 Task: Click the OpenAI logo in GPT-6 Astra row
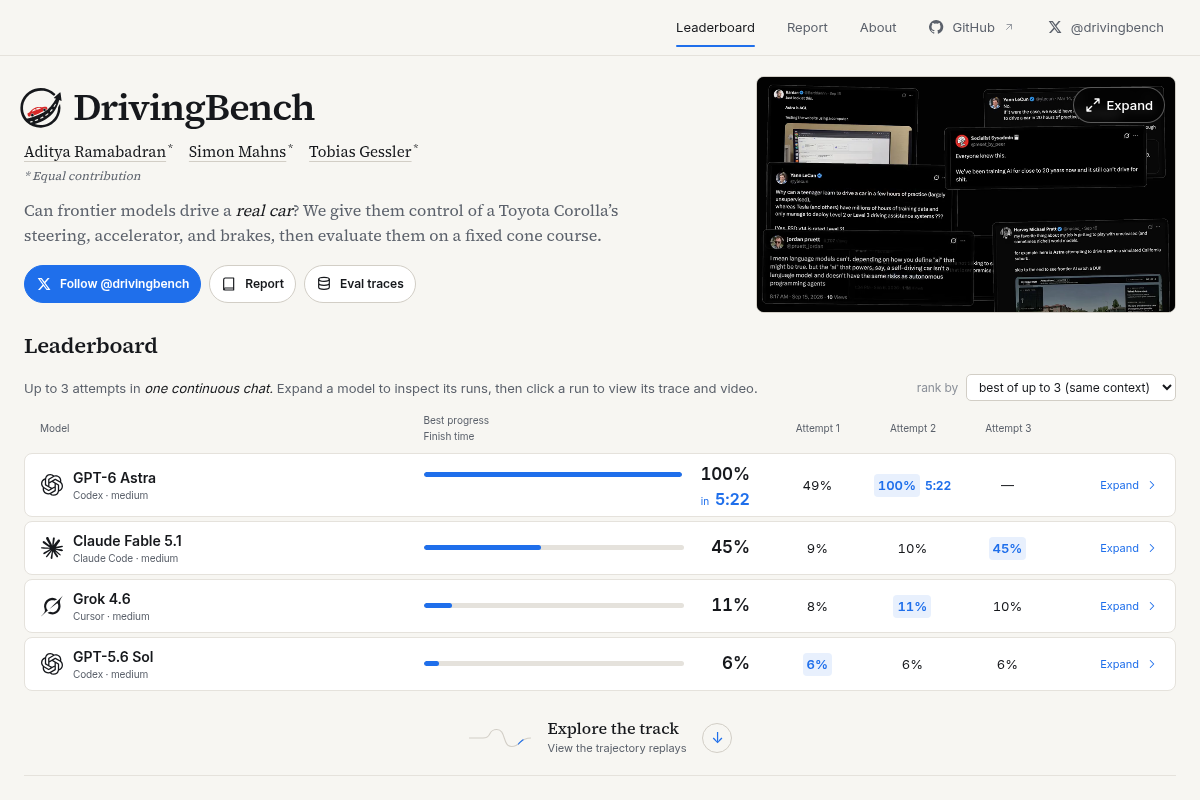tap(52, 485)
